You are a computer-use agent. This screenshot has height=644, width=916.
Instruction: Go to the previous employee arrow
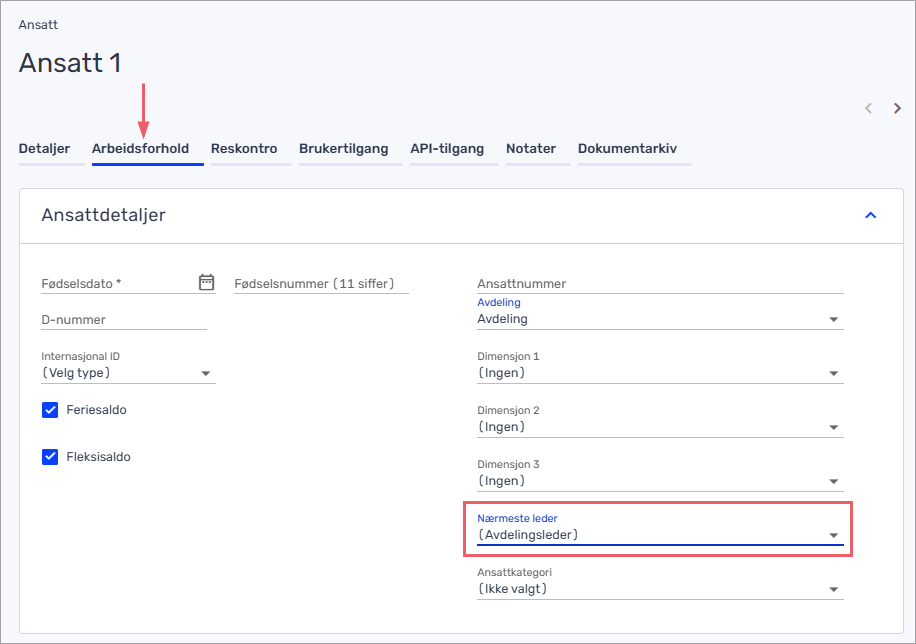click(x=869, y=108)
